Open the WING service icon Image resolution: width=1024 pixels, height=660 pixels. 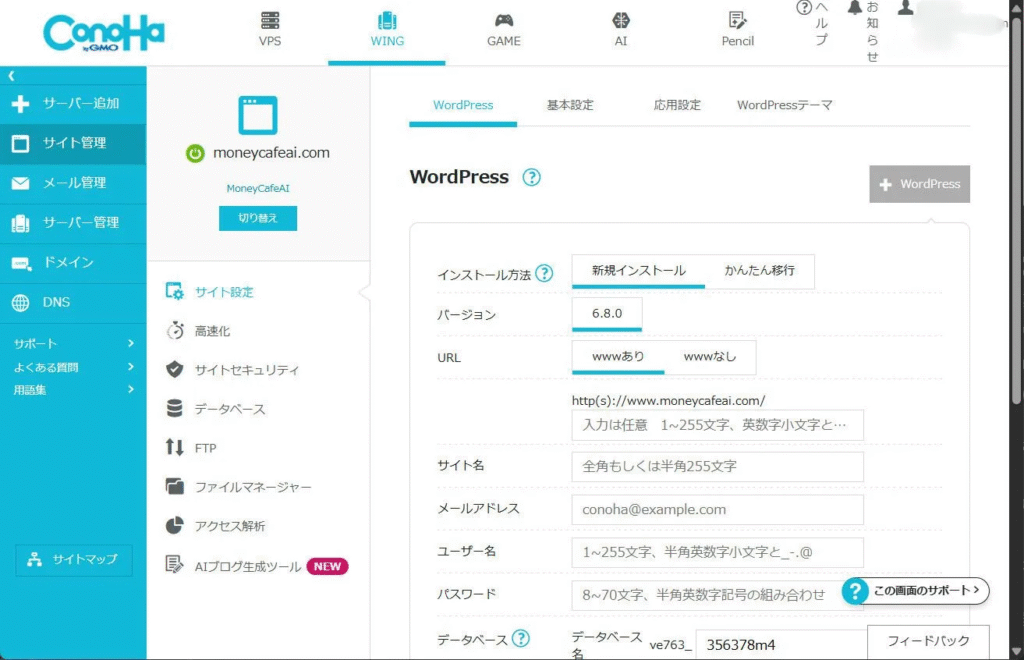387,21
